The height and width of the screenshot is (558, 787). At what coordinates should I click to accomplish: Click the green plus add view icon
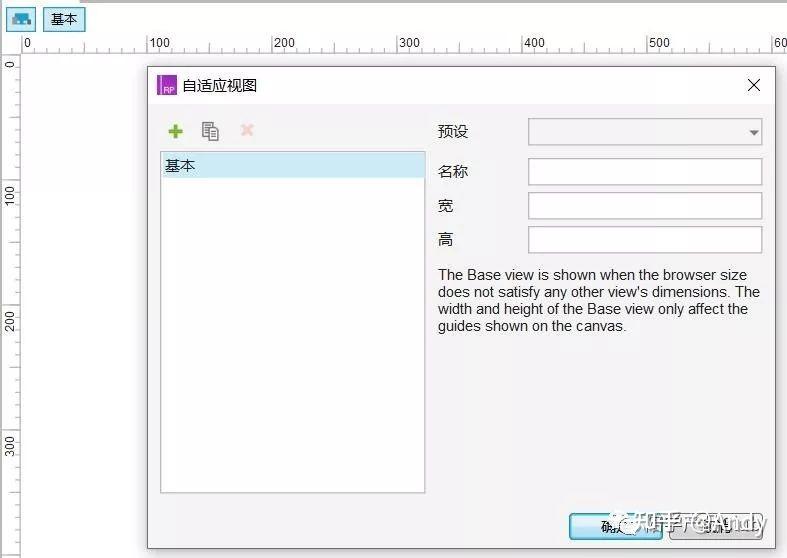175,131
